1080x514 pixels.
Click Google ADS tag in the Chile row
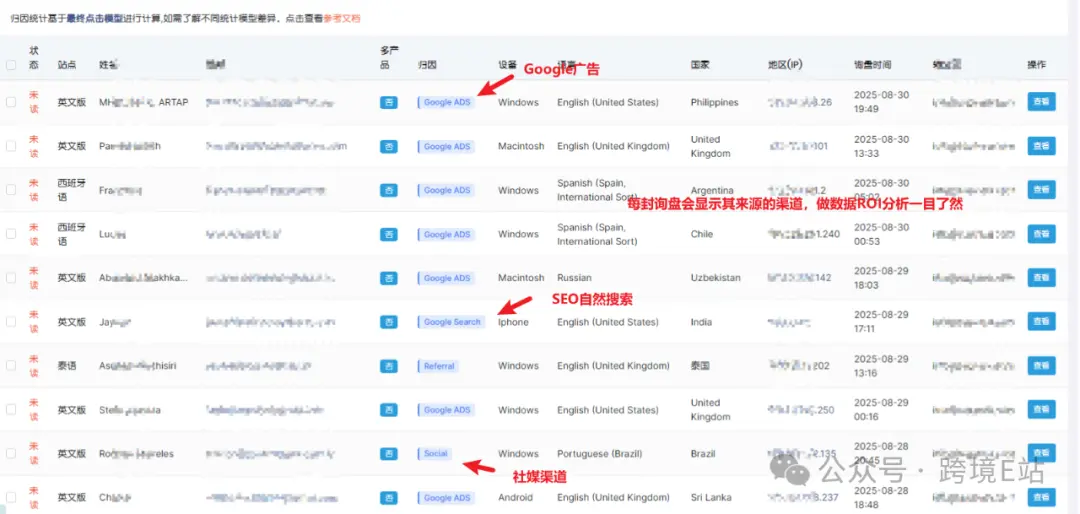446,234
